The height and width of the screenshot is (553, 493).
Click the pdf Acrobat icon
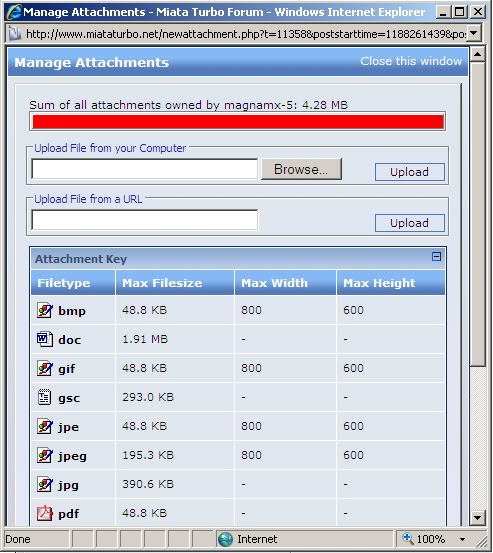coord(45,513)
